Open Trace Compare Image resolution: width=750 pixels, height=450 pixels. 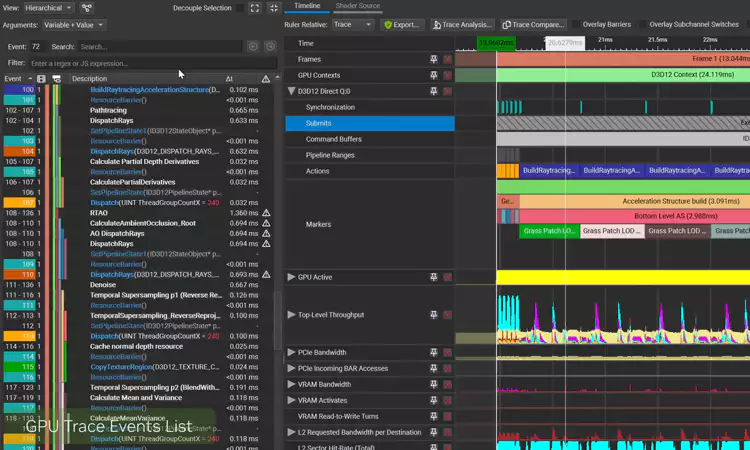(533, 24)
